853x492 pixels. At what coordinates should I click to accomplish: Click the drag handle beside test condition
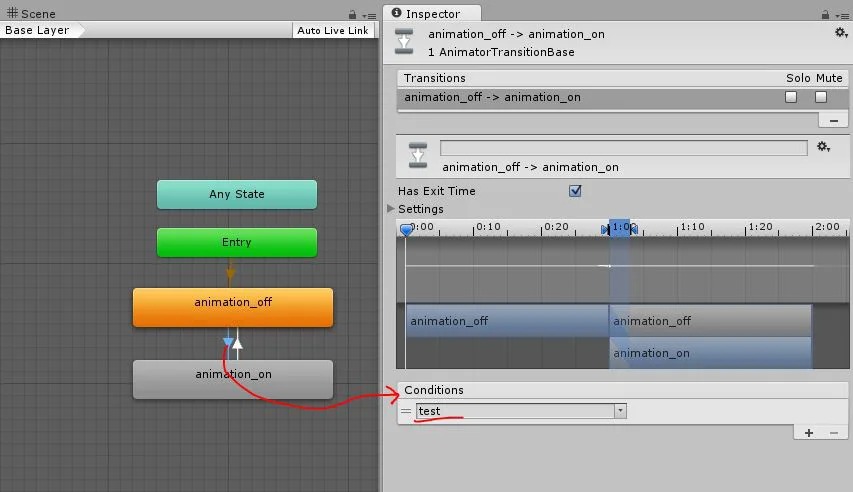click(x=406, y=411)
